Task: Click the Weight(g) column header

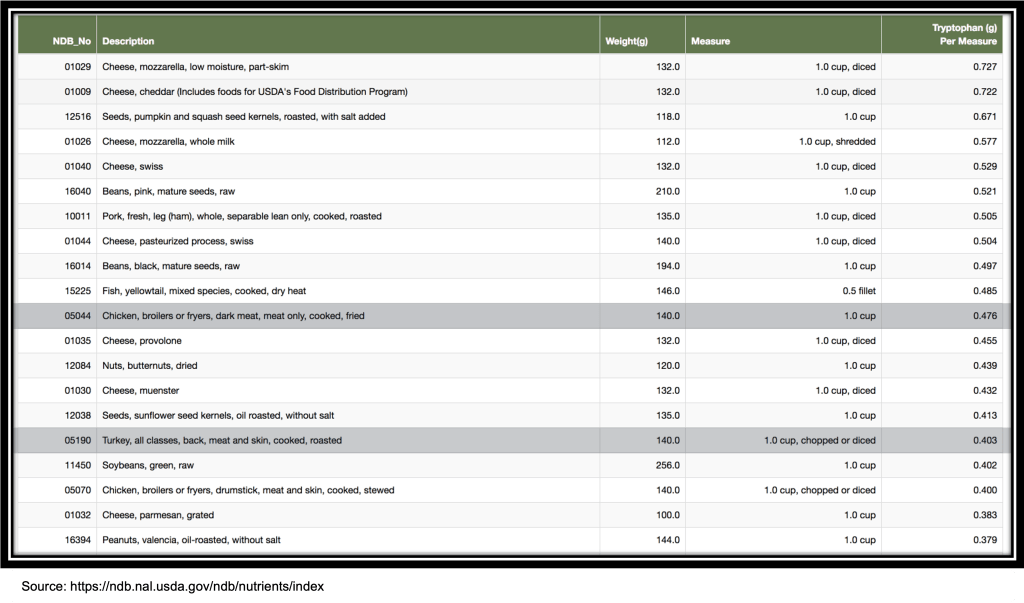Action: 627,41
